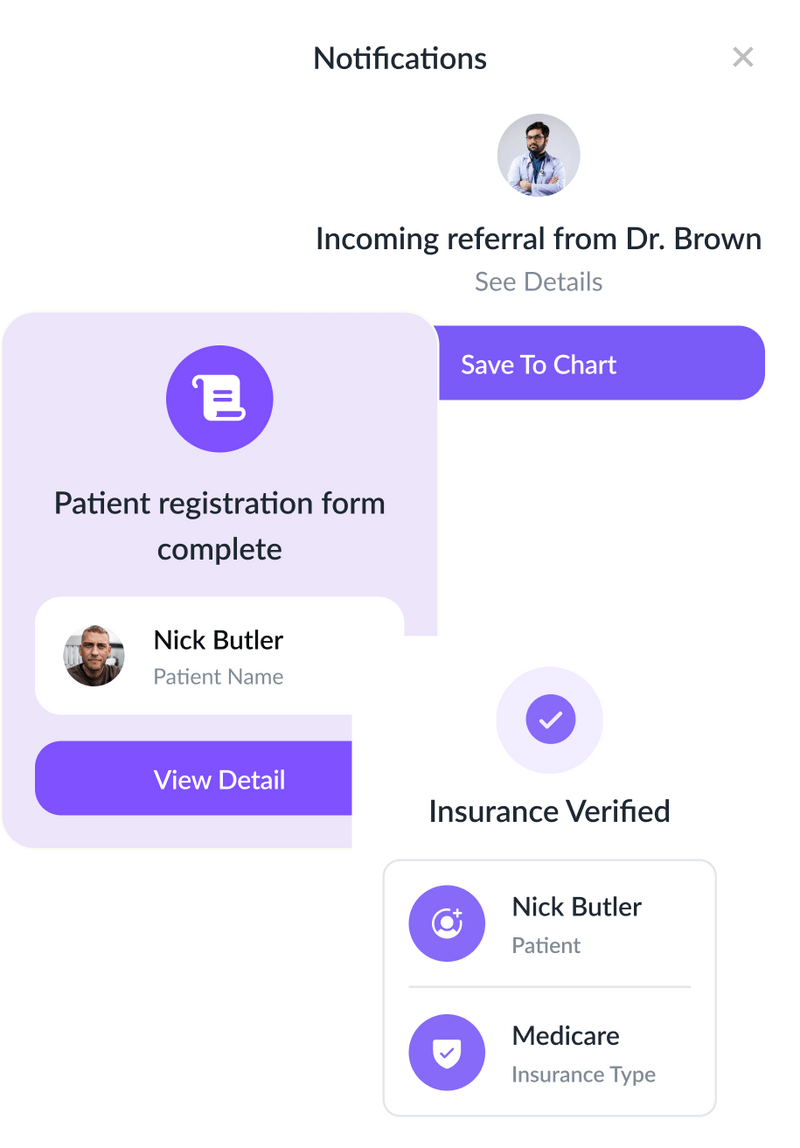Viewport: 800px width, 1148px height.
Task: Click the patient profile icon beside Nick Butler
Action: (447, 923)
